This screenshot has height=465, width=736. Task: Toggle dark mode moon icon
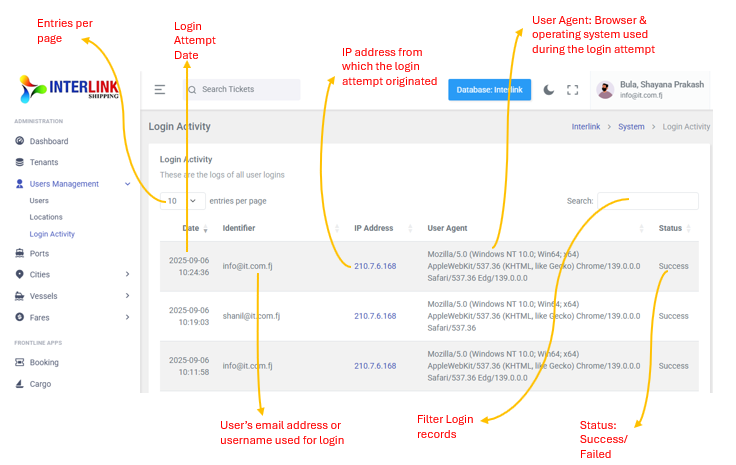click(549, 90)
